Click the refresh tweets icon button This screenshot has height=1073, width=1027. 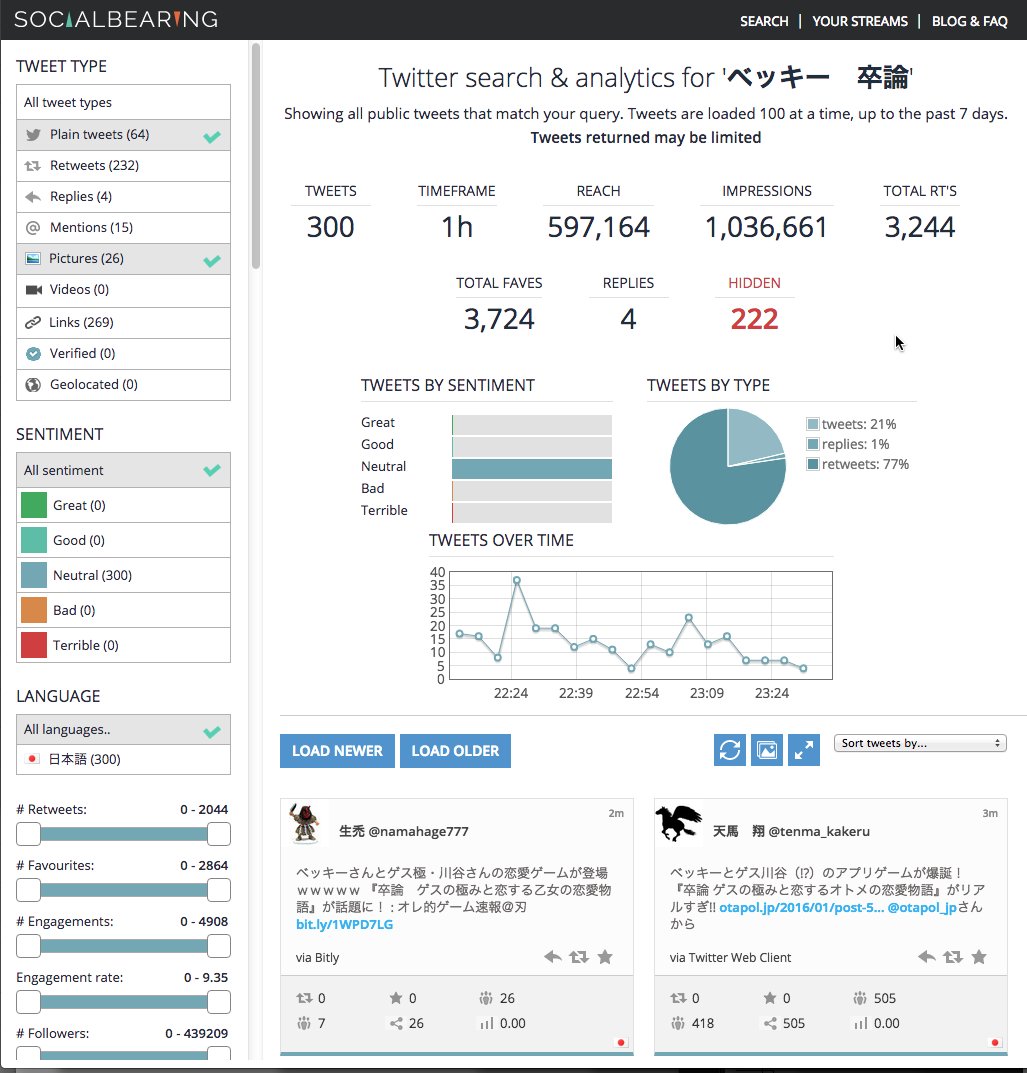coord(729,750)
